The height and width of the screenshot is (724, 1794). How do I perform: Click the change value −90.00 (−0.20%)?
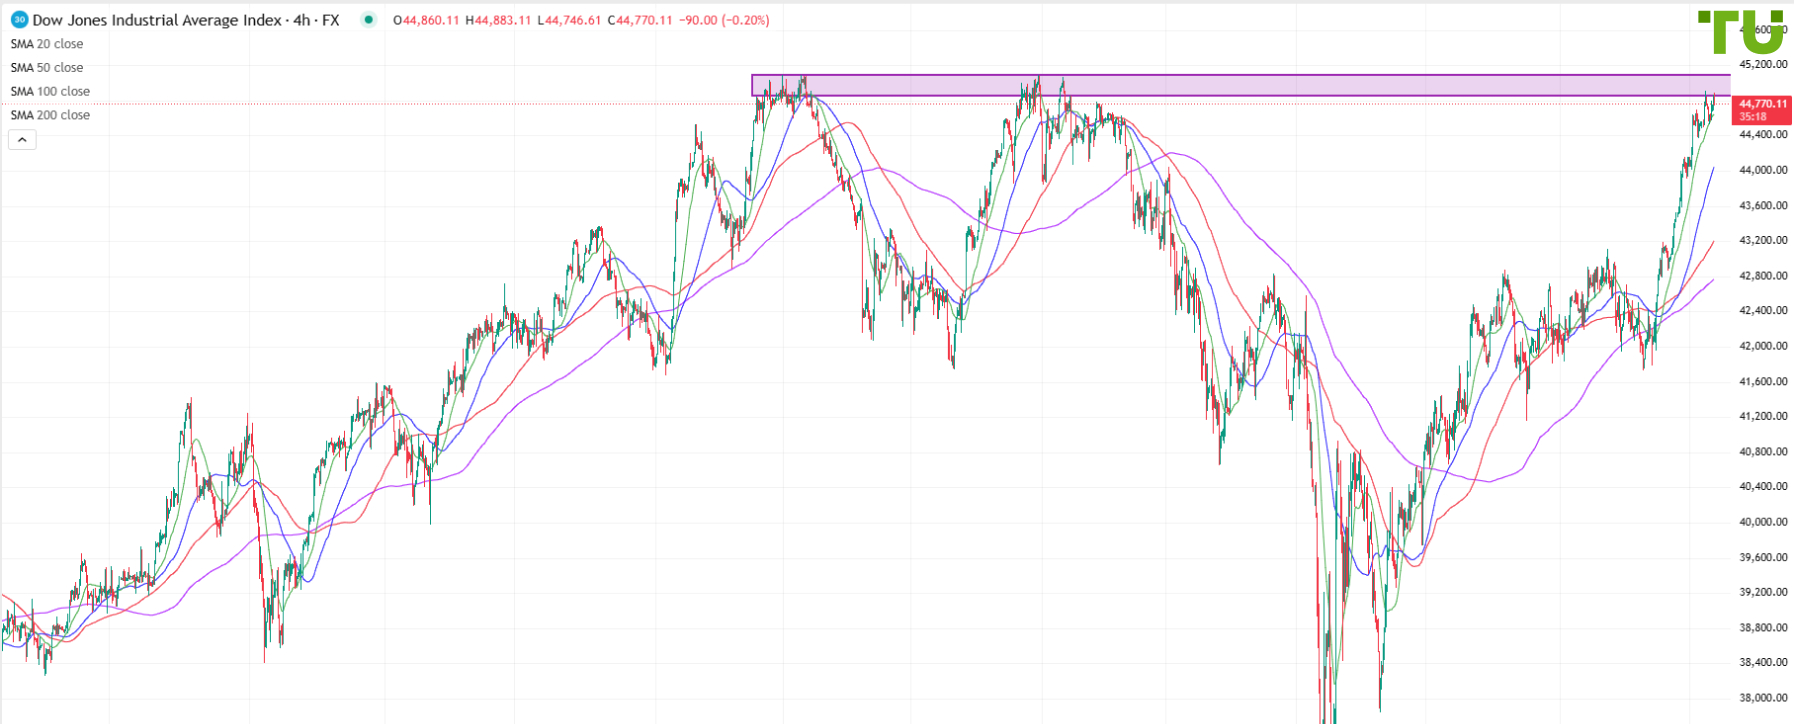click(725, 20)
